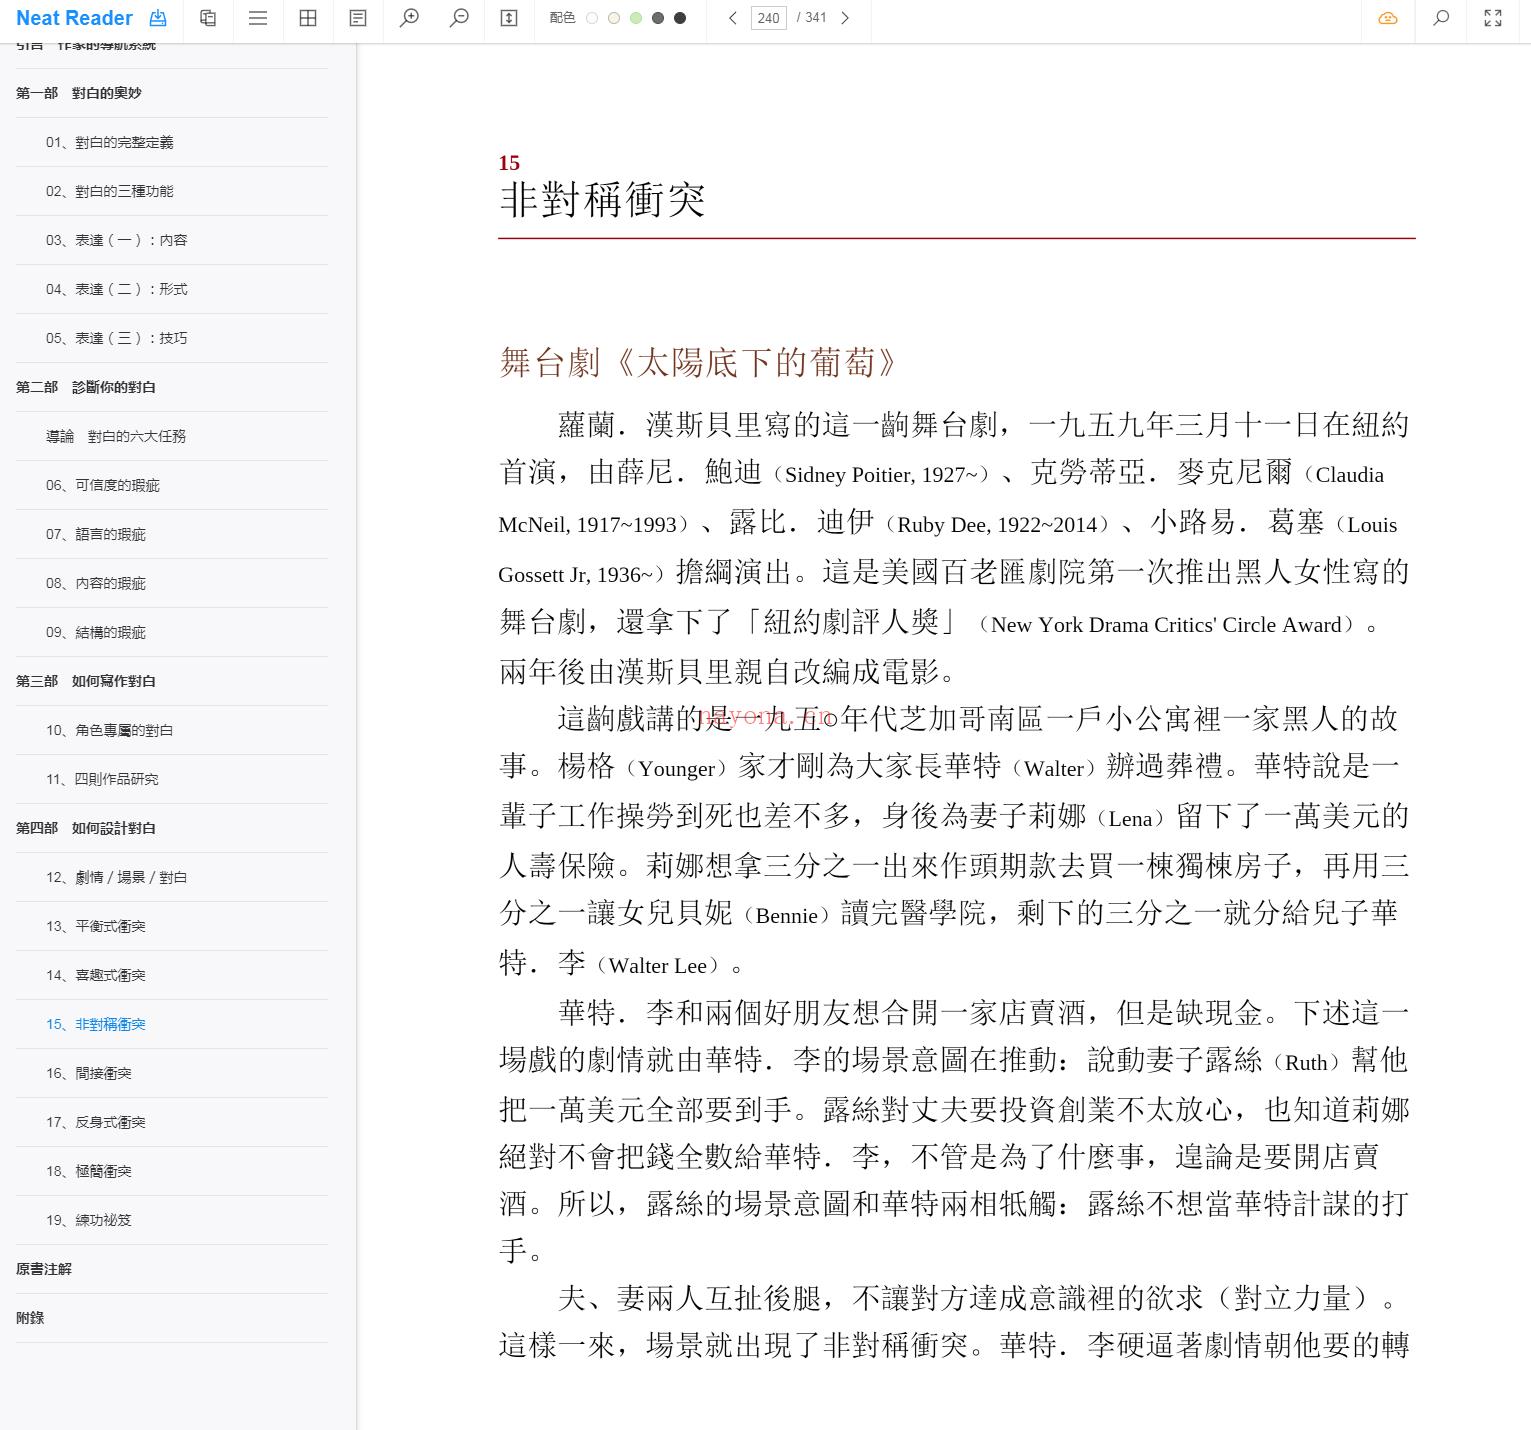This screenshot has height=1430, width=1531.
Task: Go to next page arrow
Action: 845,18
